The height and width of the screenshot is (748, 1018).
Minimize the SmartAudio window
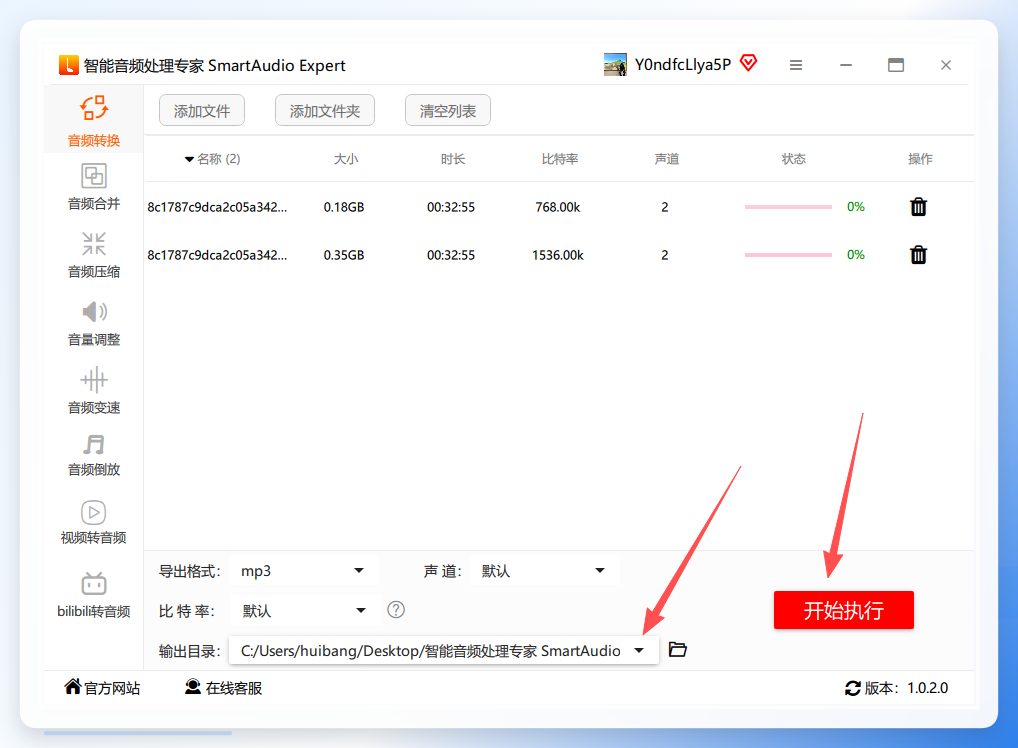(846, 65)
